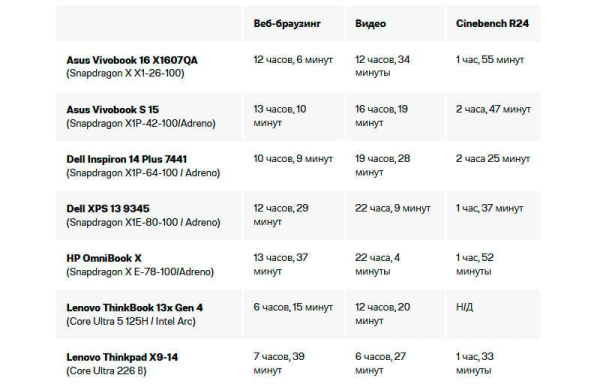Click the Lenovo Thinkpad X9-14 label
This screenshot has height=390, width=600.
pos(122,357)
